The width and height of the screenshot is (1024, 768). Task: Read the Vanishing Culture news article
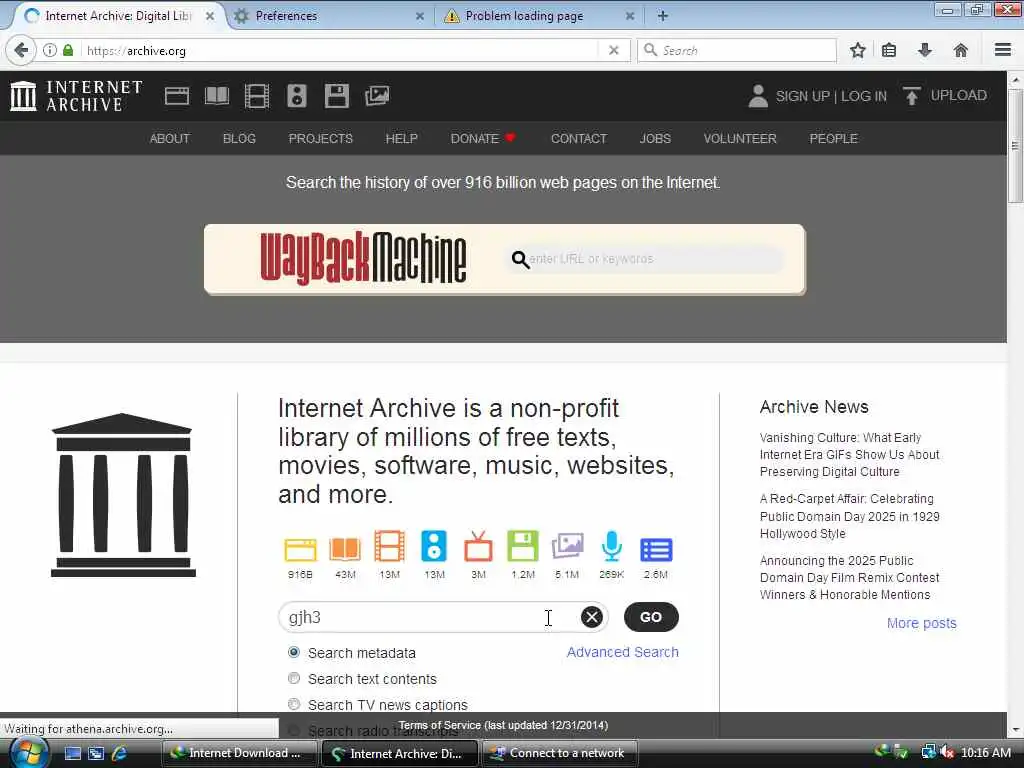(x=849, y=455)
